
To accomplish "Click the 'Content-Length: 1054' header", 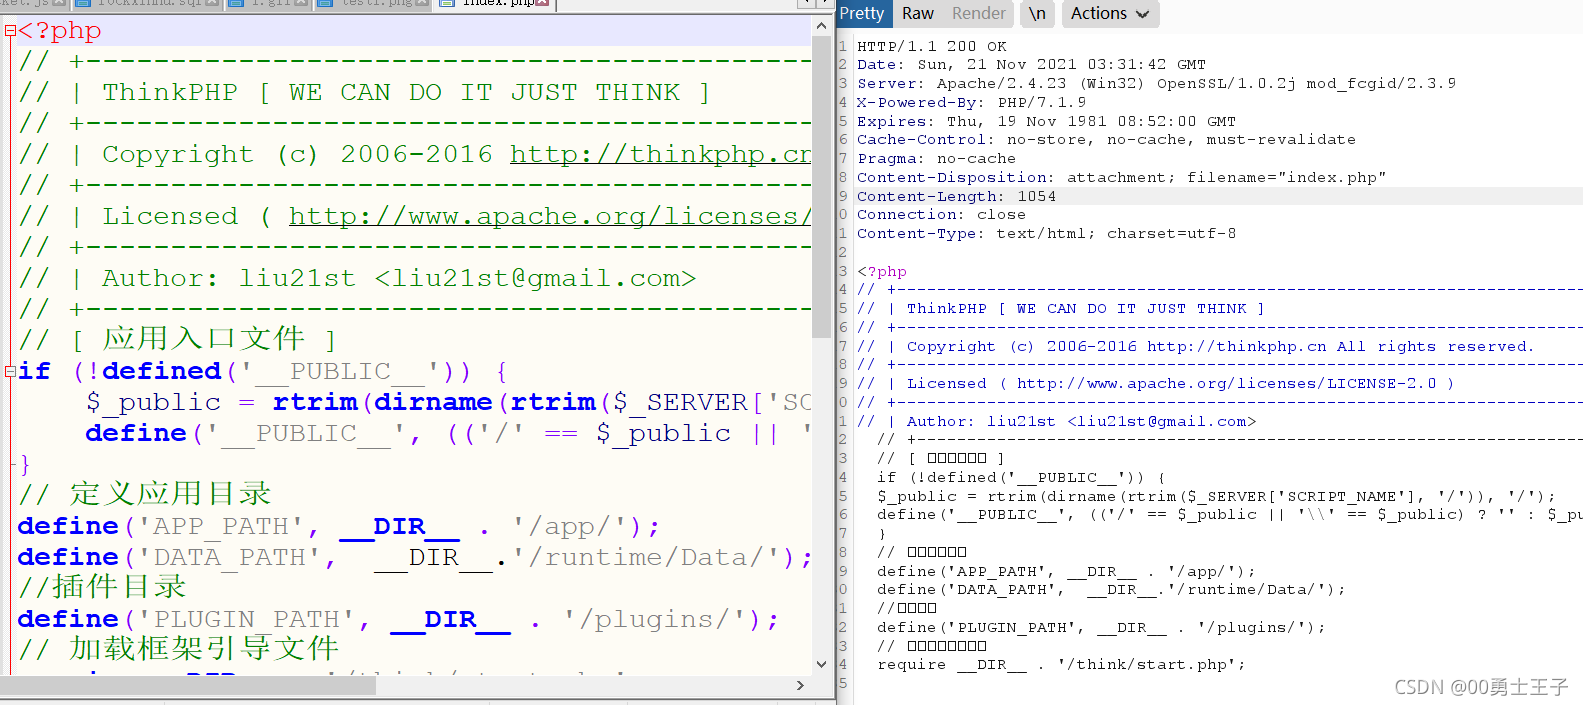I will click(956, 196).
